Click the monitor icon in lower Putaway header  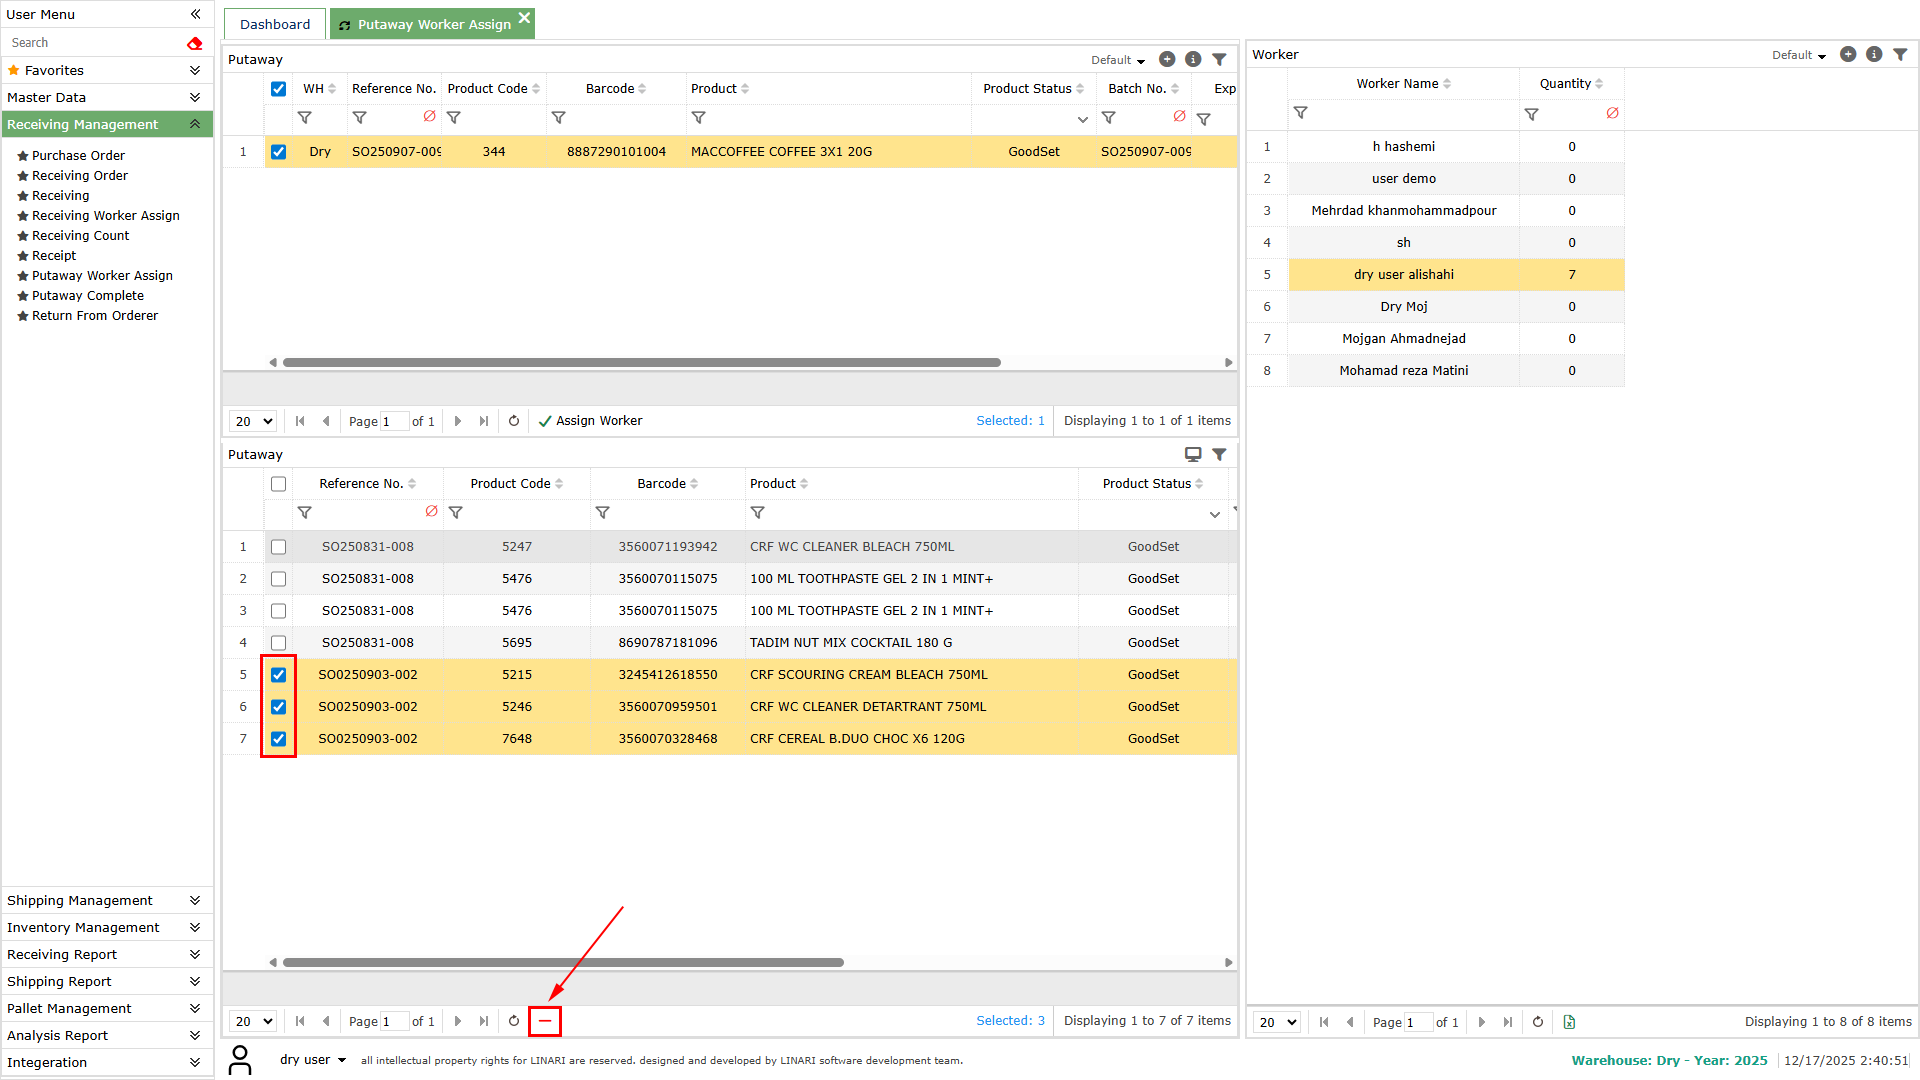click(1192, 454)
